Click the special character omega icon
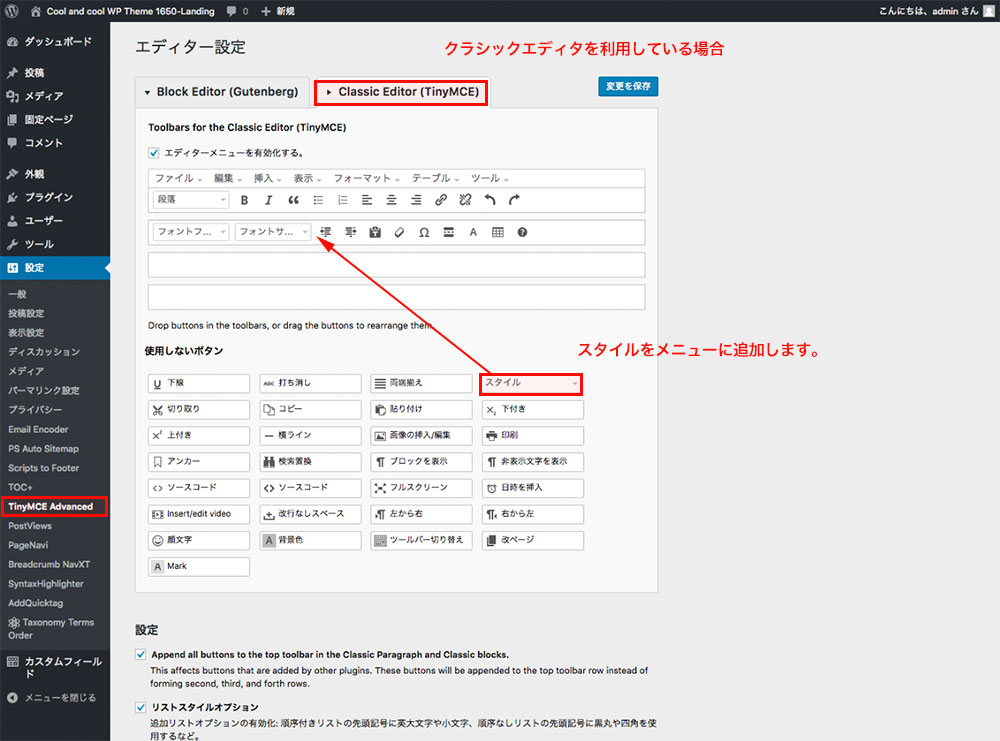 (424, 232)
